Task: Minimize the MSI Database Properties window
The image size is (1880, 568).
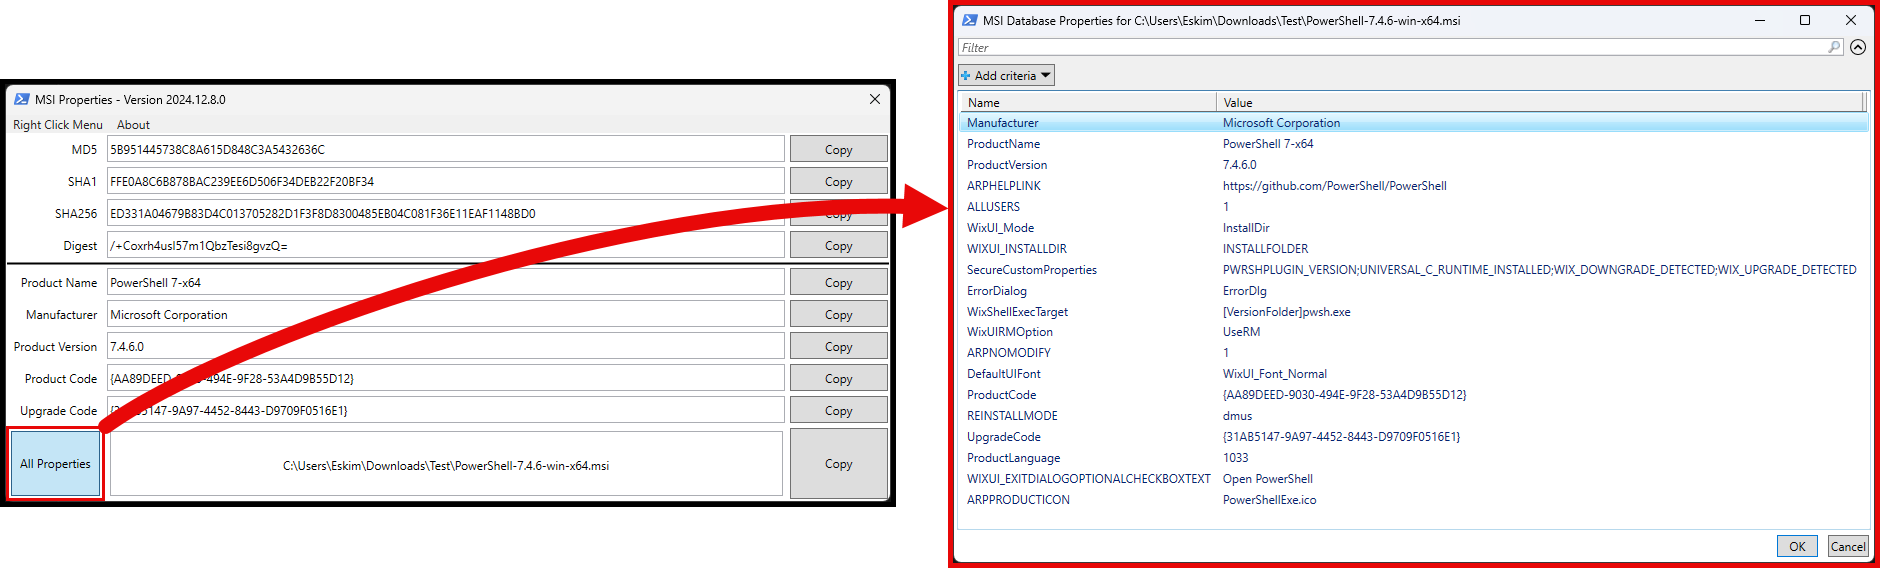Action: 1760,20
